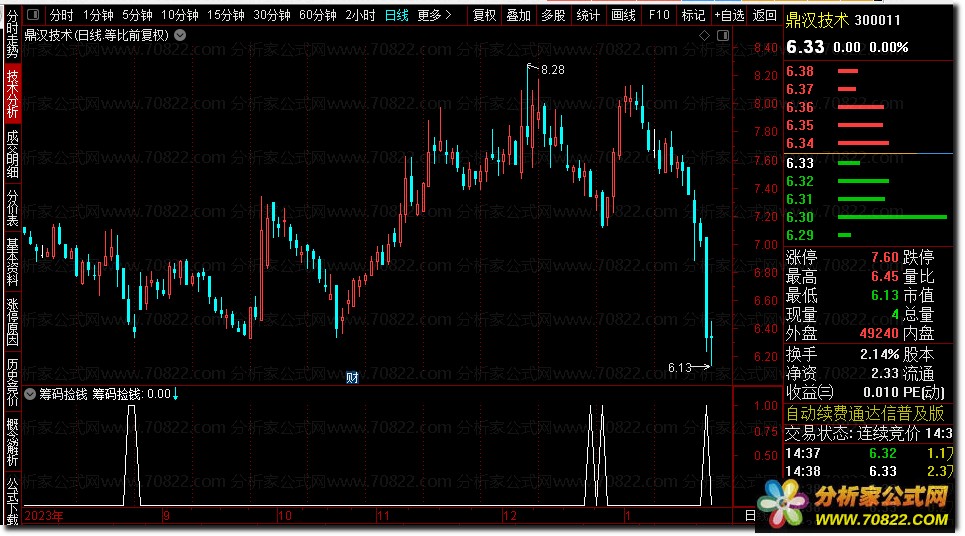Switch to the 2小时 period
Image resolution: width=965 pixels, height=536 pixels.
(360, 15)
